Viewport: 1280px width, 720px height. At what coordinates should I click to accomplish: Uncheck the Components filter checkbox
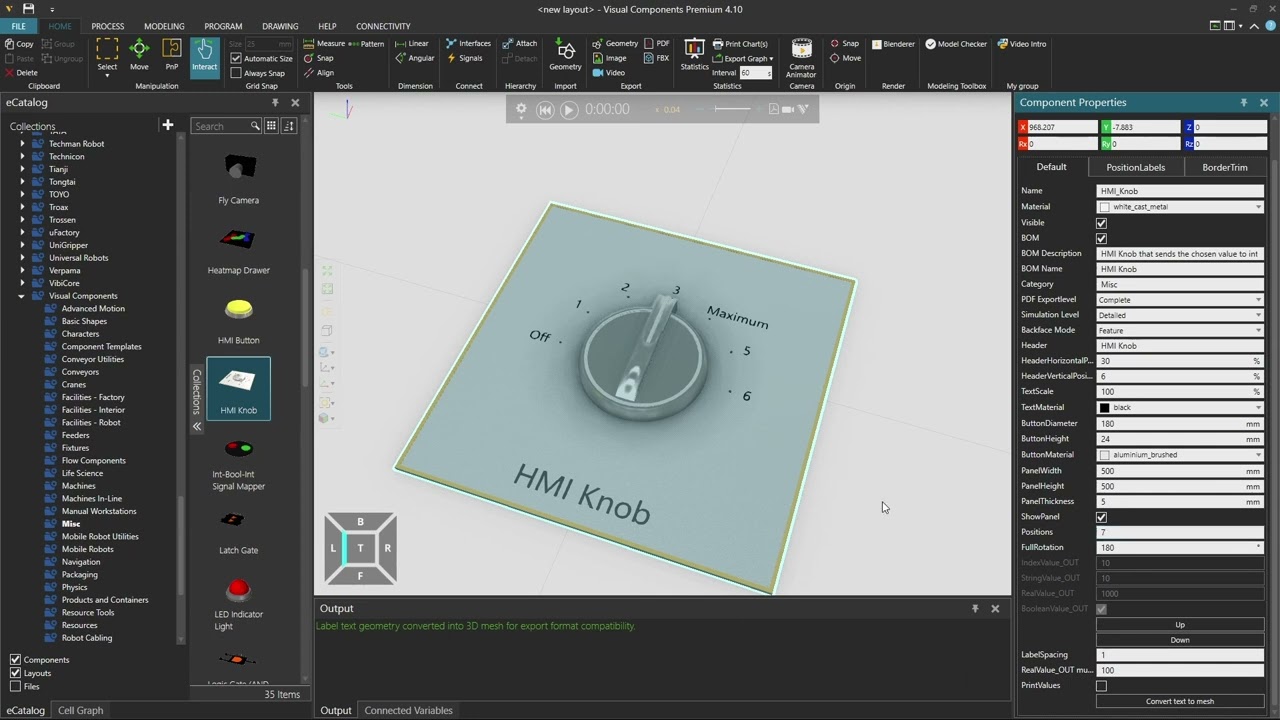pyautogui.click(x=15, y=660)
